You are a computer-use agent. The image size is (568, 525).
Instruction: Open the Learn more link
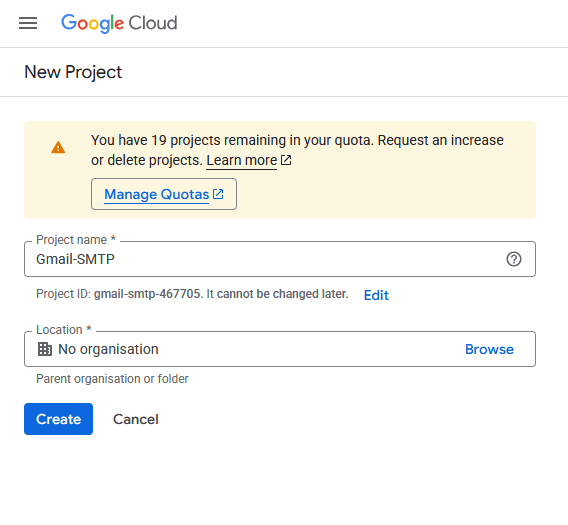(242, 160)
